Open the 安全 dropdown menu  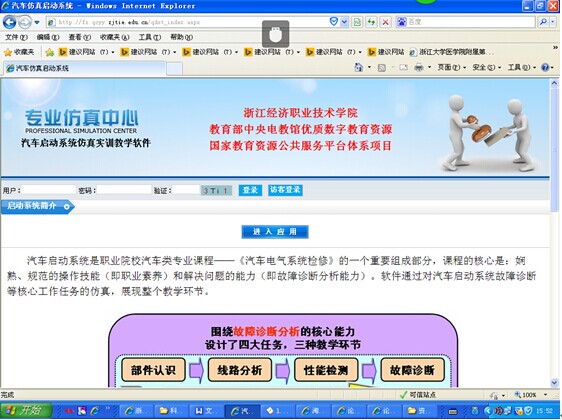(486, 67)
